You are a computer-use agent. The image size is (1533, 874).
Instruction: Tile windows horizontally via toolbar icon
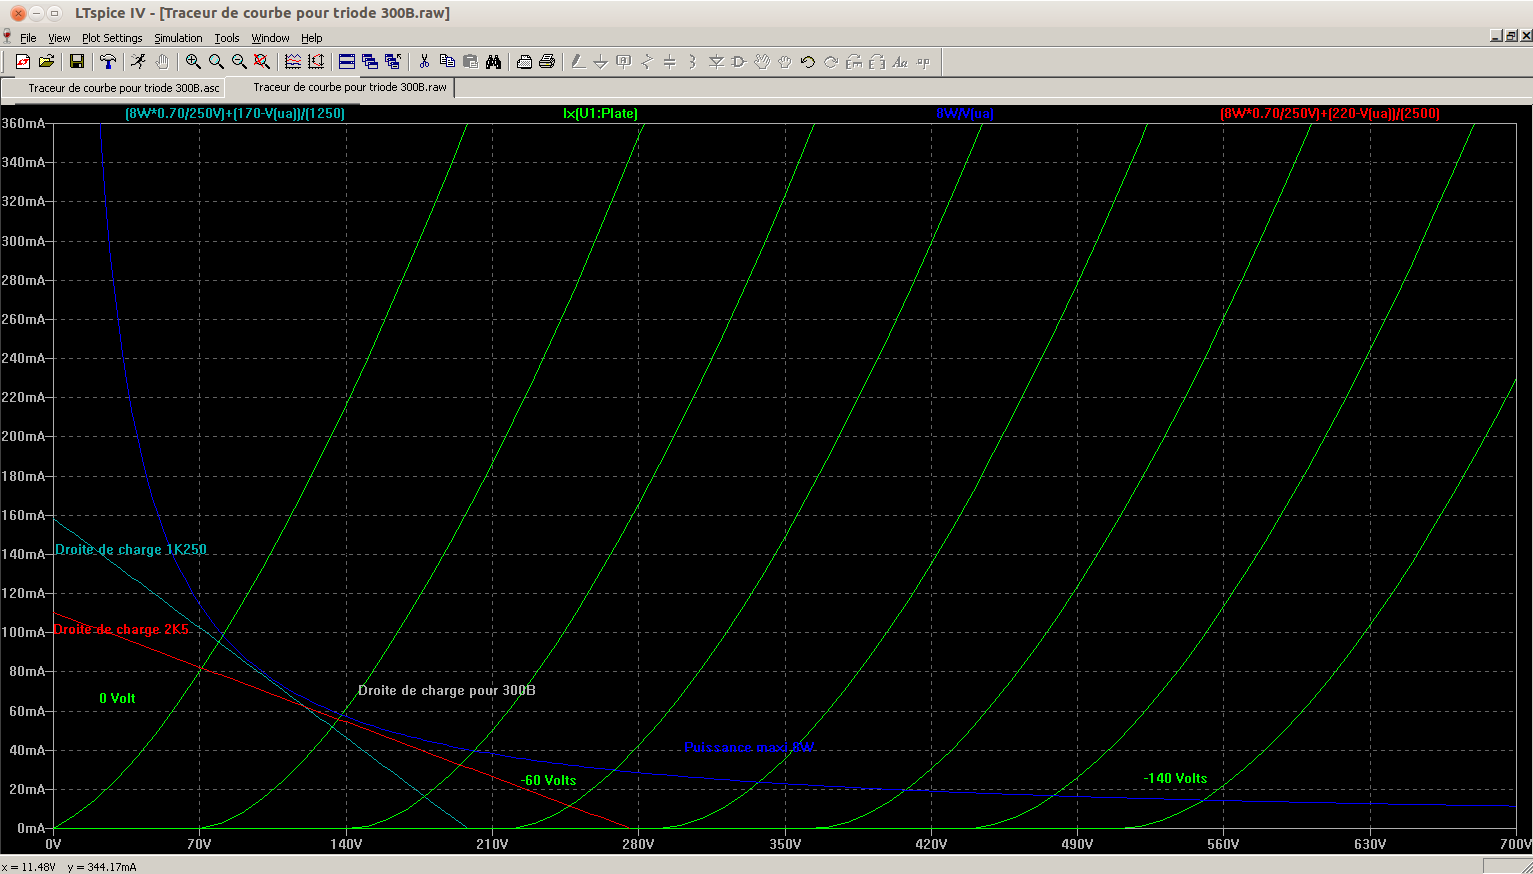347,62
